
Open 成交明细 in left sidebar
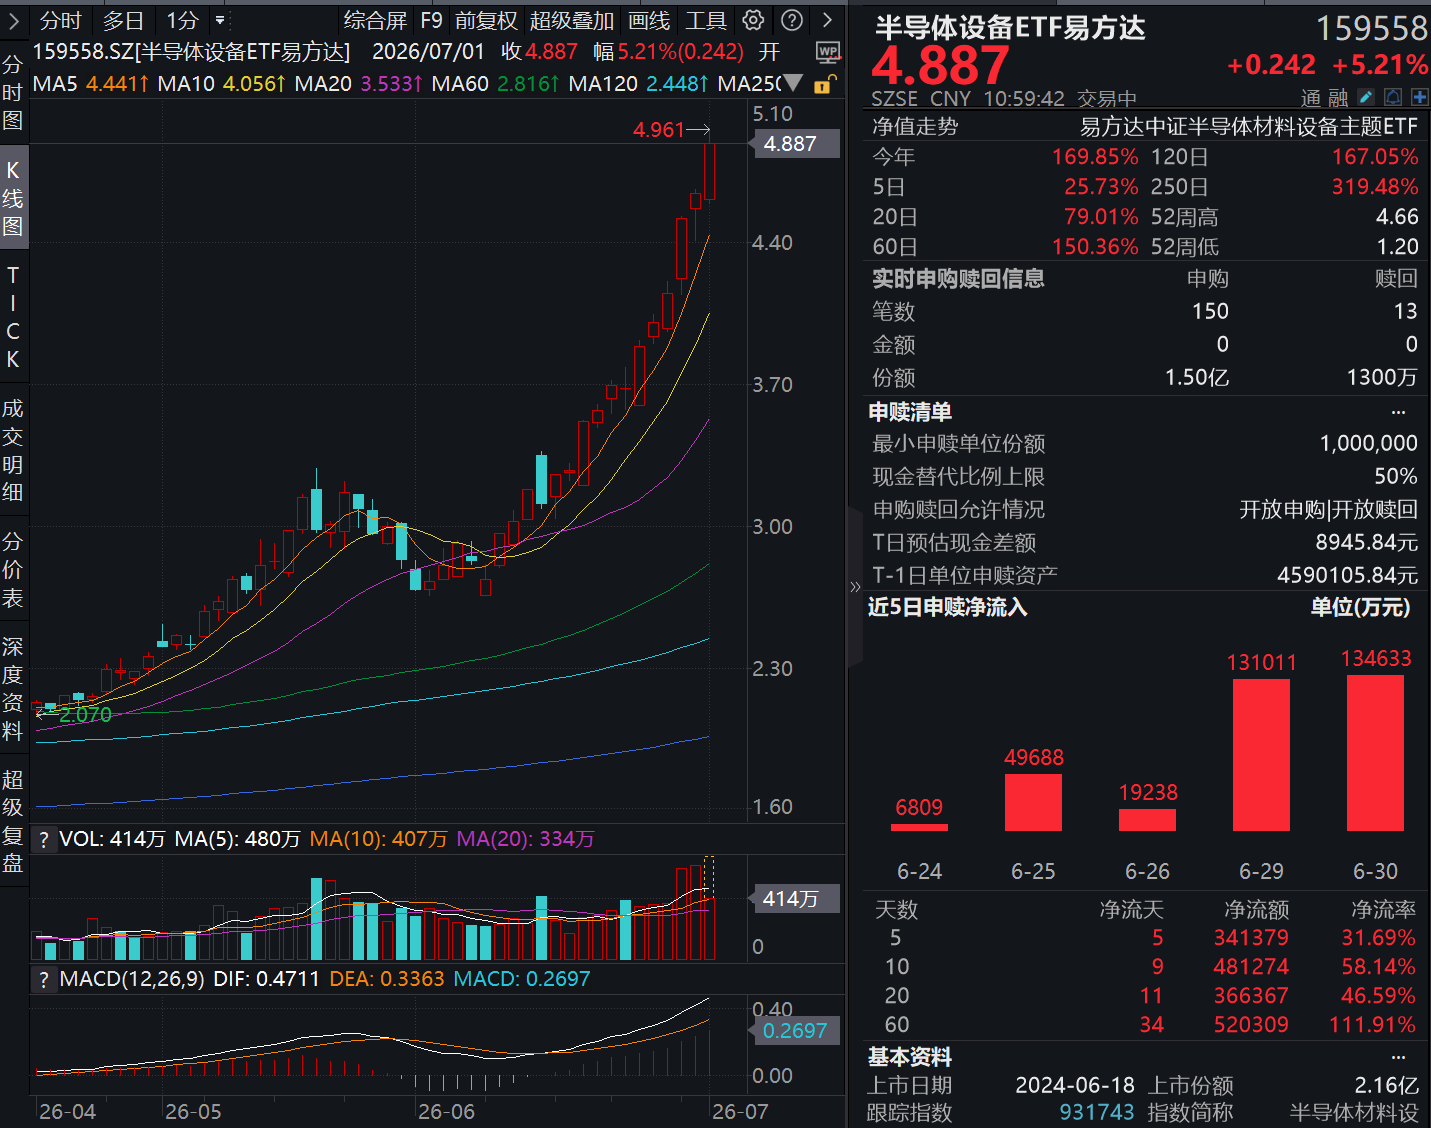pyautogui.click(x=13, y=450)
